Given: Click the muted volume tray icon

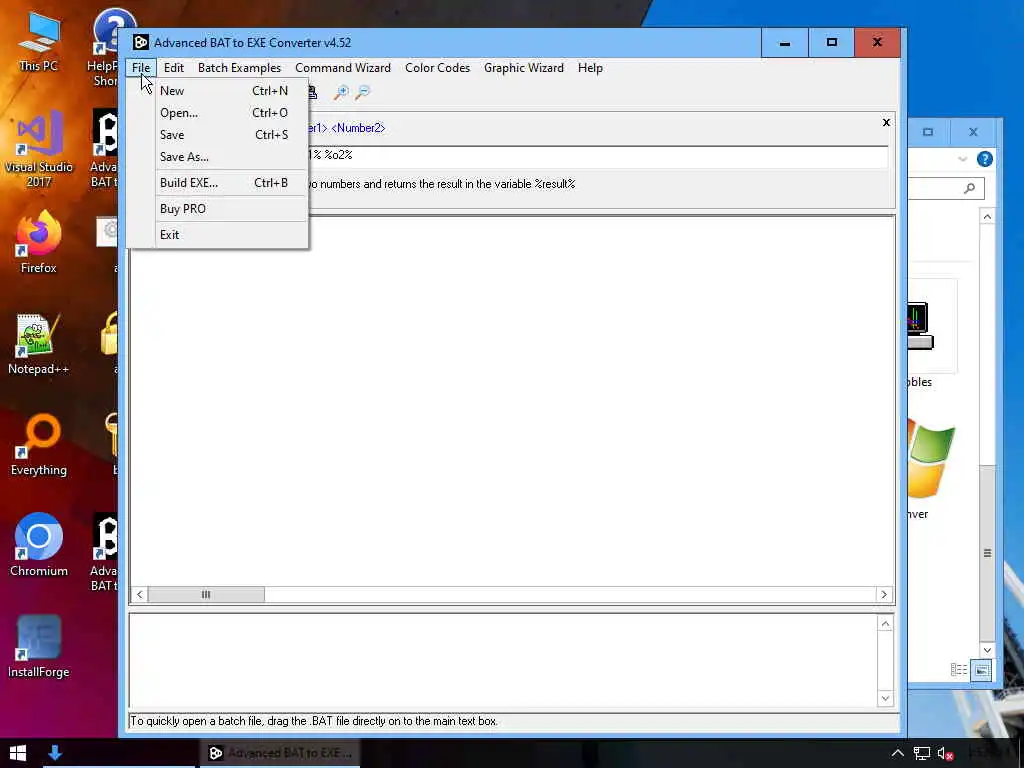Looking at the screenshot, I should (x=945, y=754).
